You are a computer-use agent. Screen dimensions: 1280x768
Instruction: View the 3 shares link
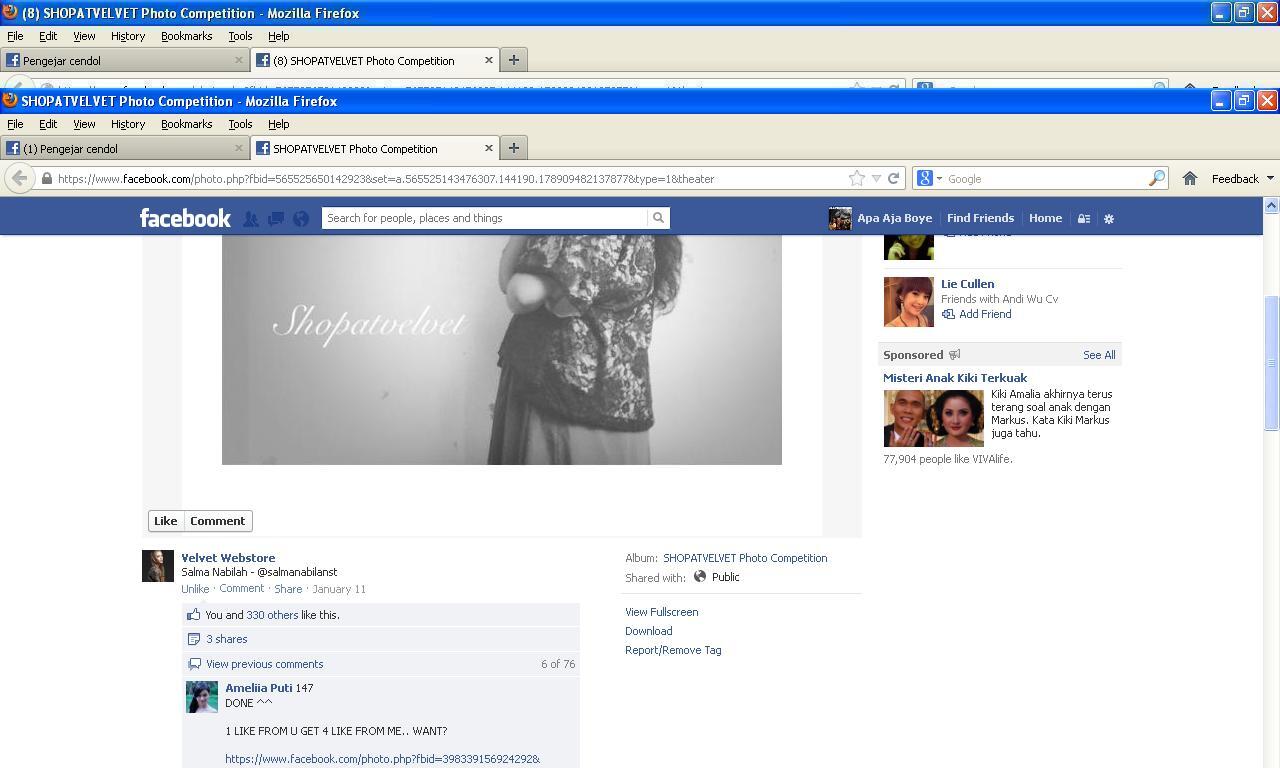click(227, 639)
